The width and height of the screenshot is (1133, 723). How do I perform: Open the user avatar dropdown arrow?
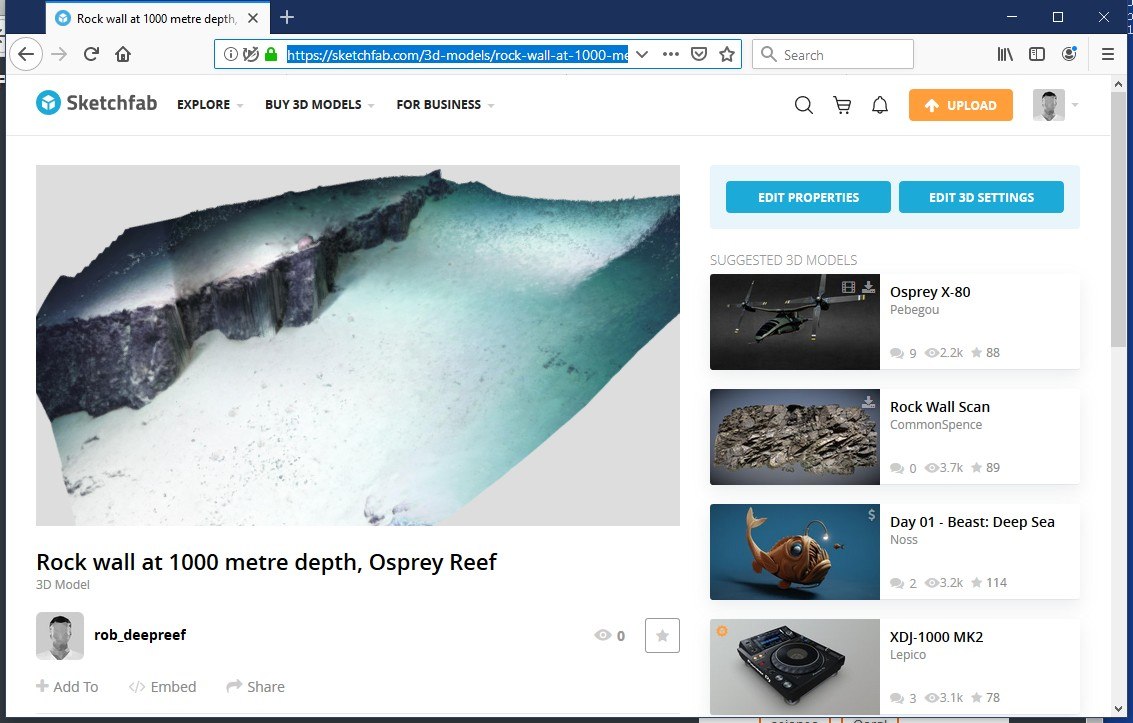1075,105
